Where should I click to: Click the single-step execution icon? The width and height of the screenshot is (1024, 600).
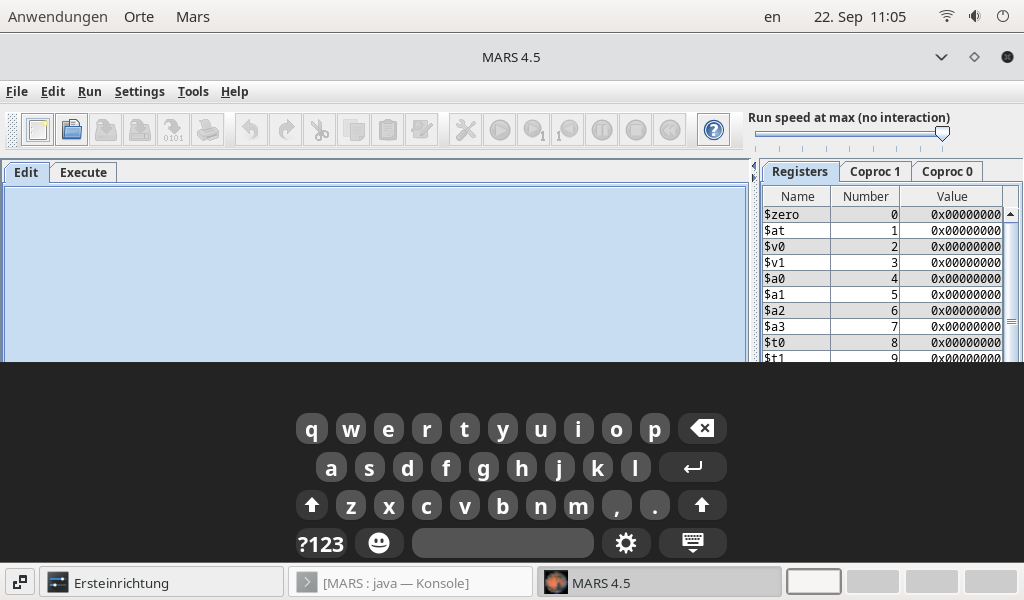(x=534, y=129)
